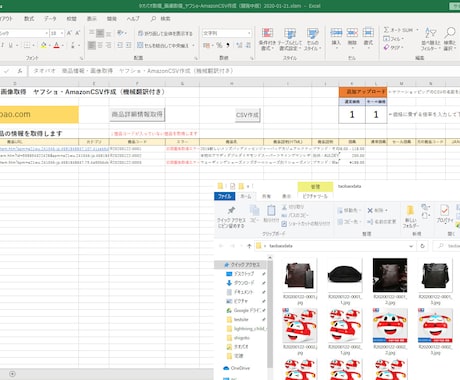Click Insert Function fx icon
Viewport: 460px width, 380px height.
pos(20,71)
